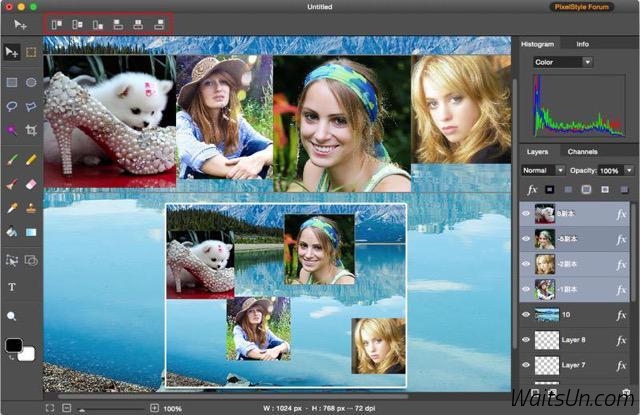
Task: Select the Move tool in the toolbox
Action: (12, 52)
